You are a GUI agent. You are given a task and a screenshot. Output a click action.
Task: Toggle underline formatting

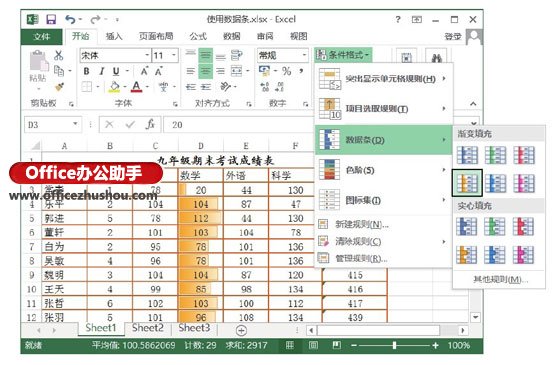point(116,71)
